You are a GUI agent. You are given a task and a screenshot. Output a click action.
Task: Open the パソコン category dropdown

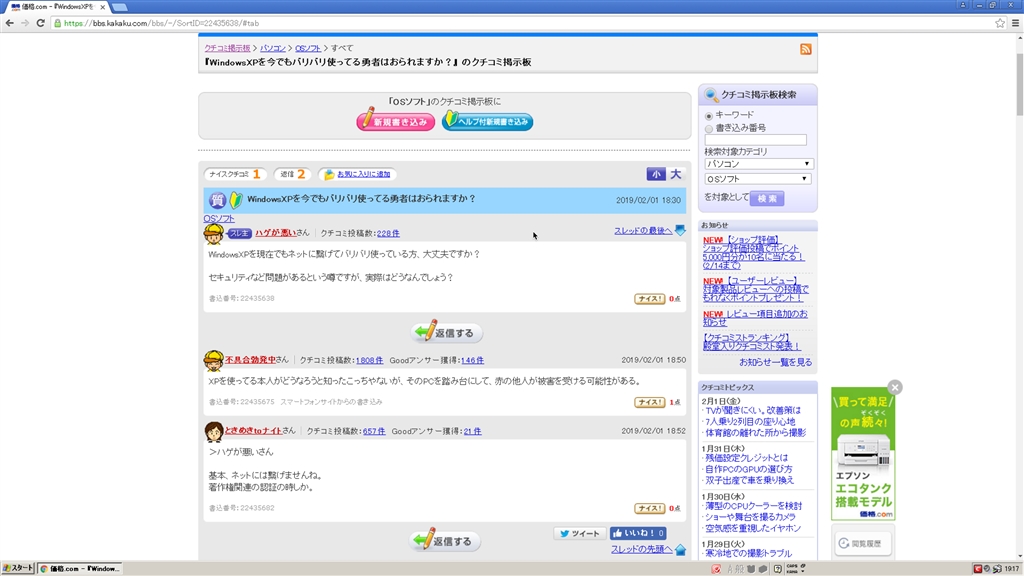click(758, 164)
